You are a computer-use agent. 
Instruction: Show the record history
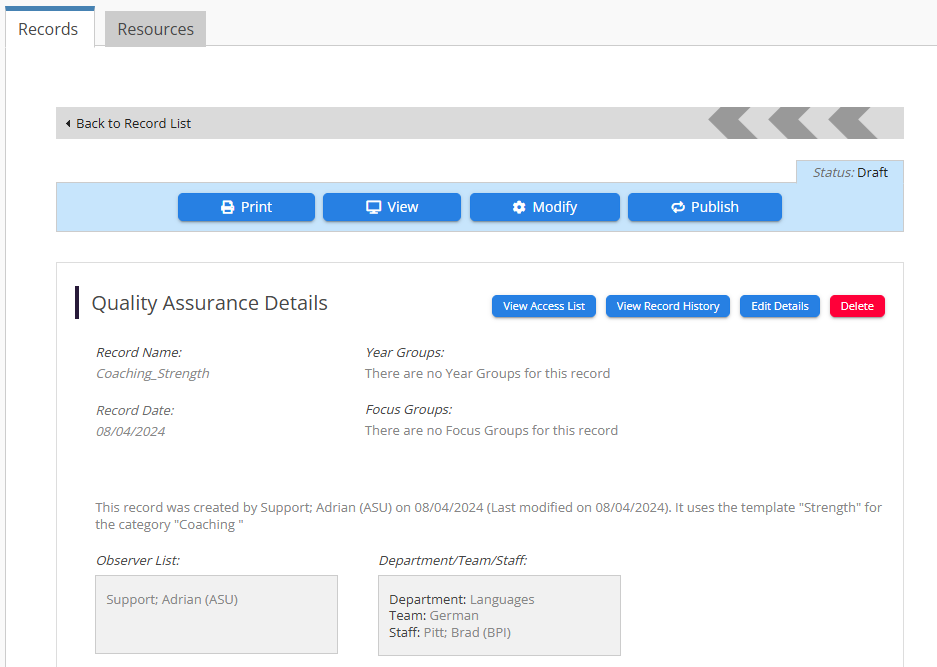tap(668, 306)
